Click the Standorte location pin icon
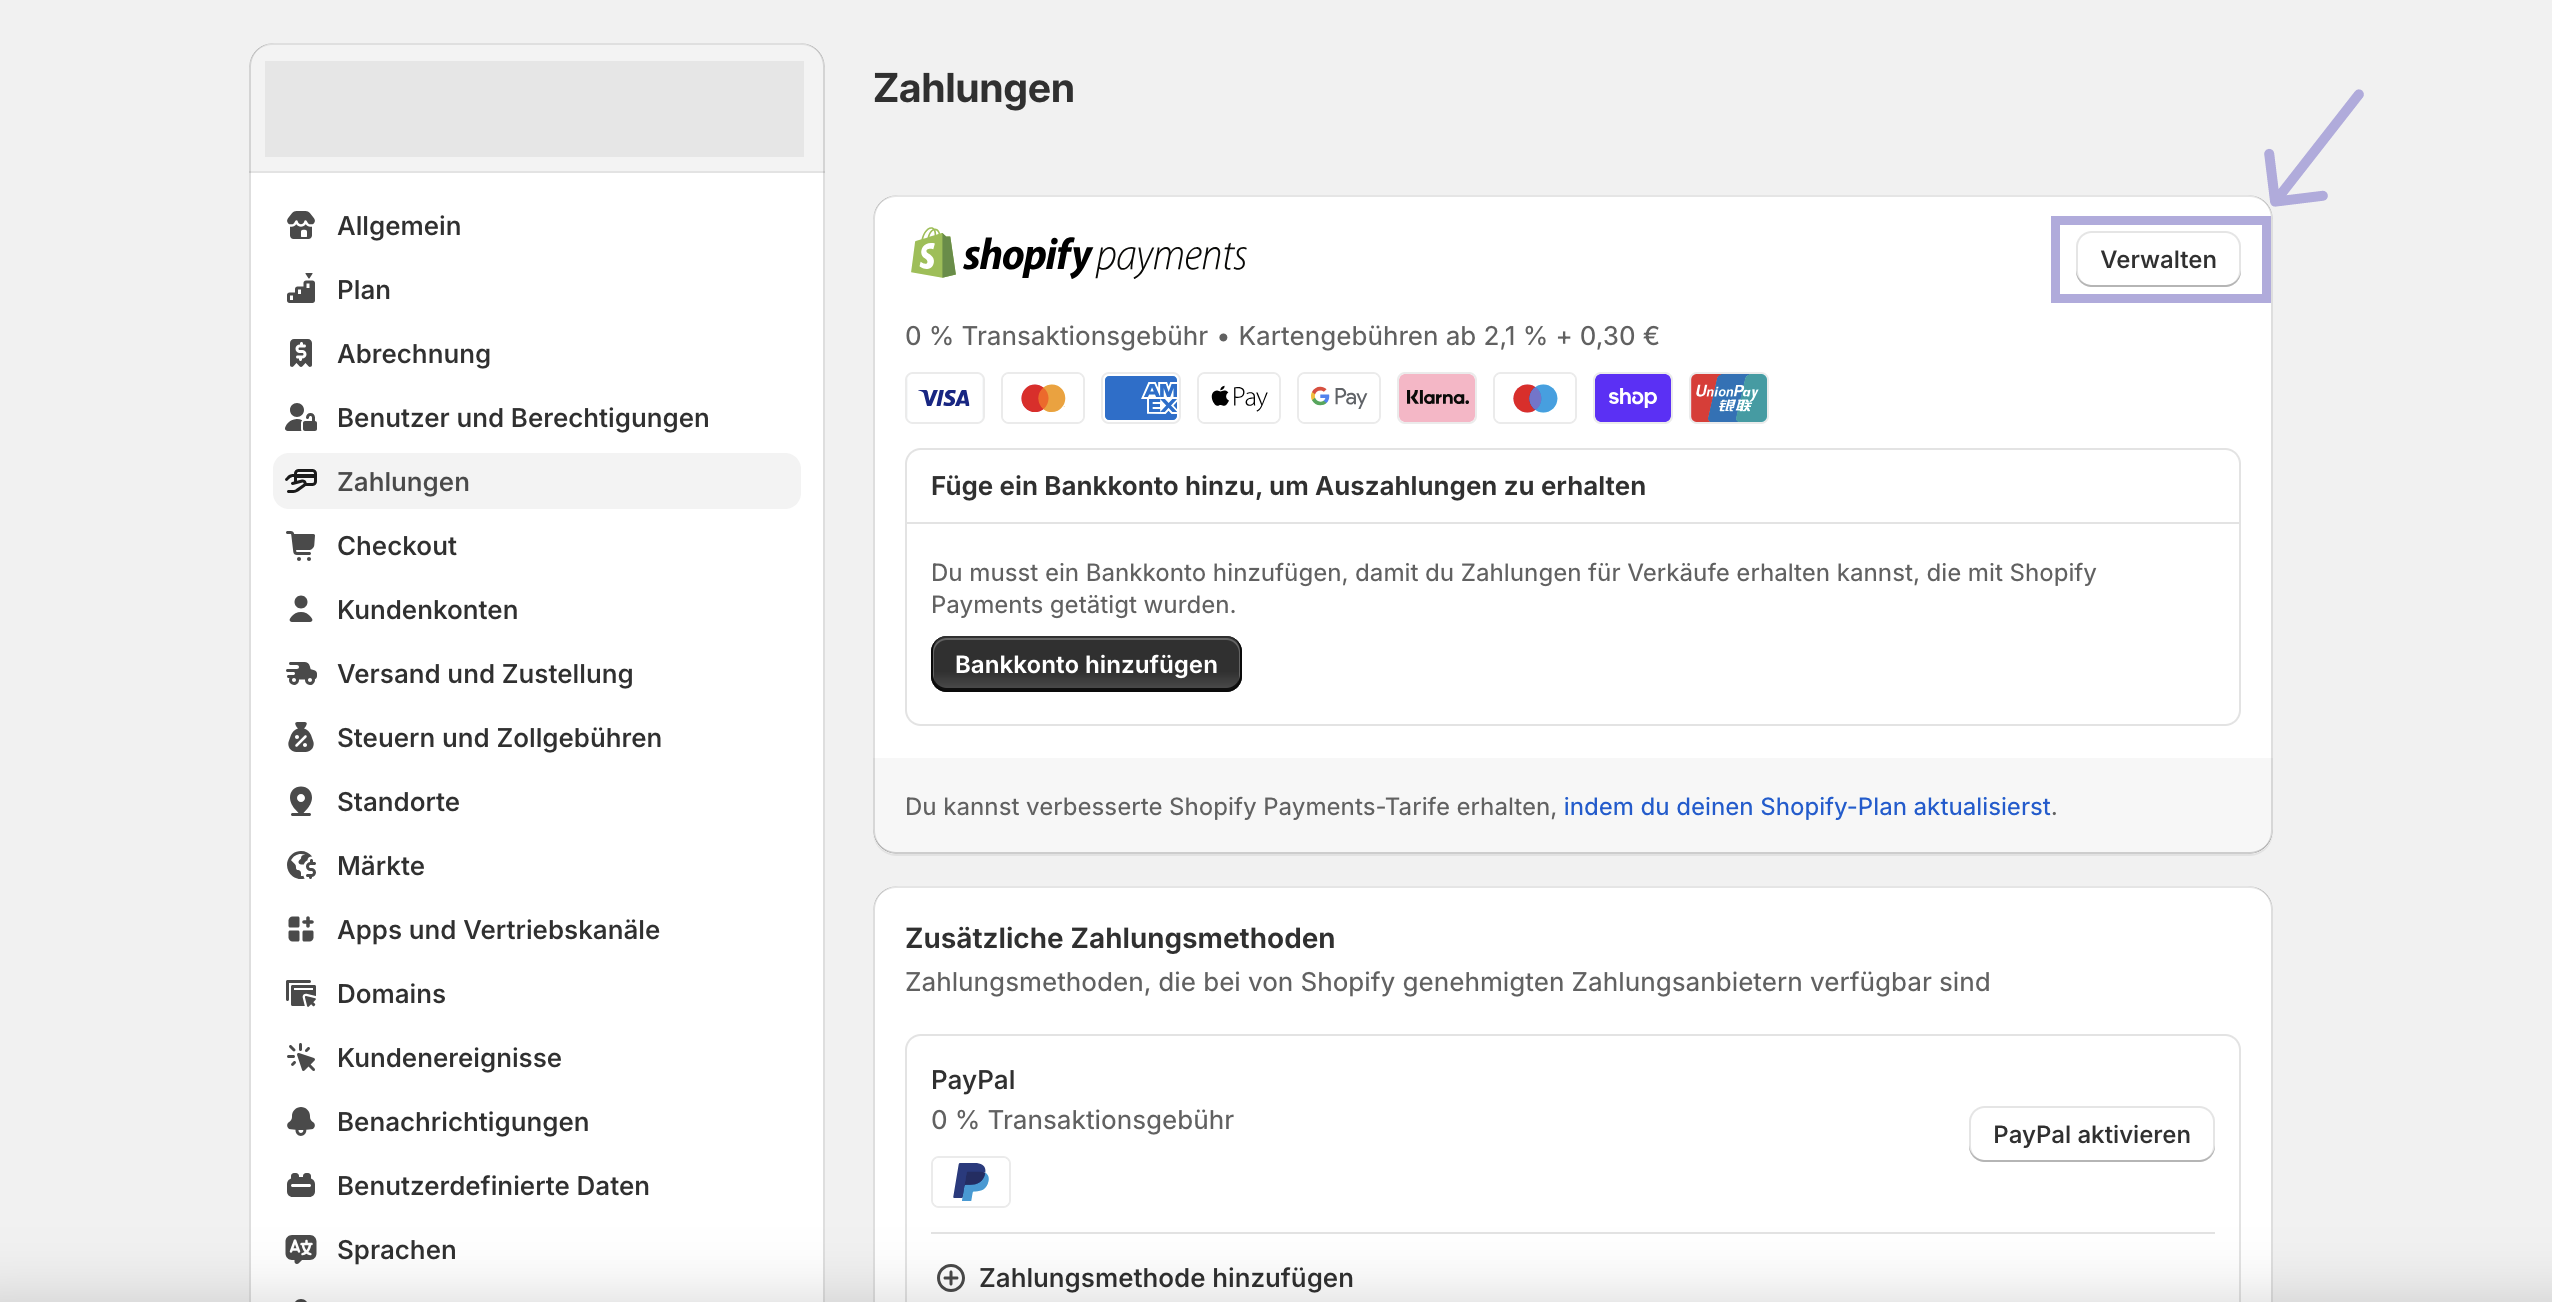The height and width of the screenshot is (1302, 2552). coord(301,802)
